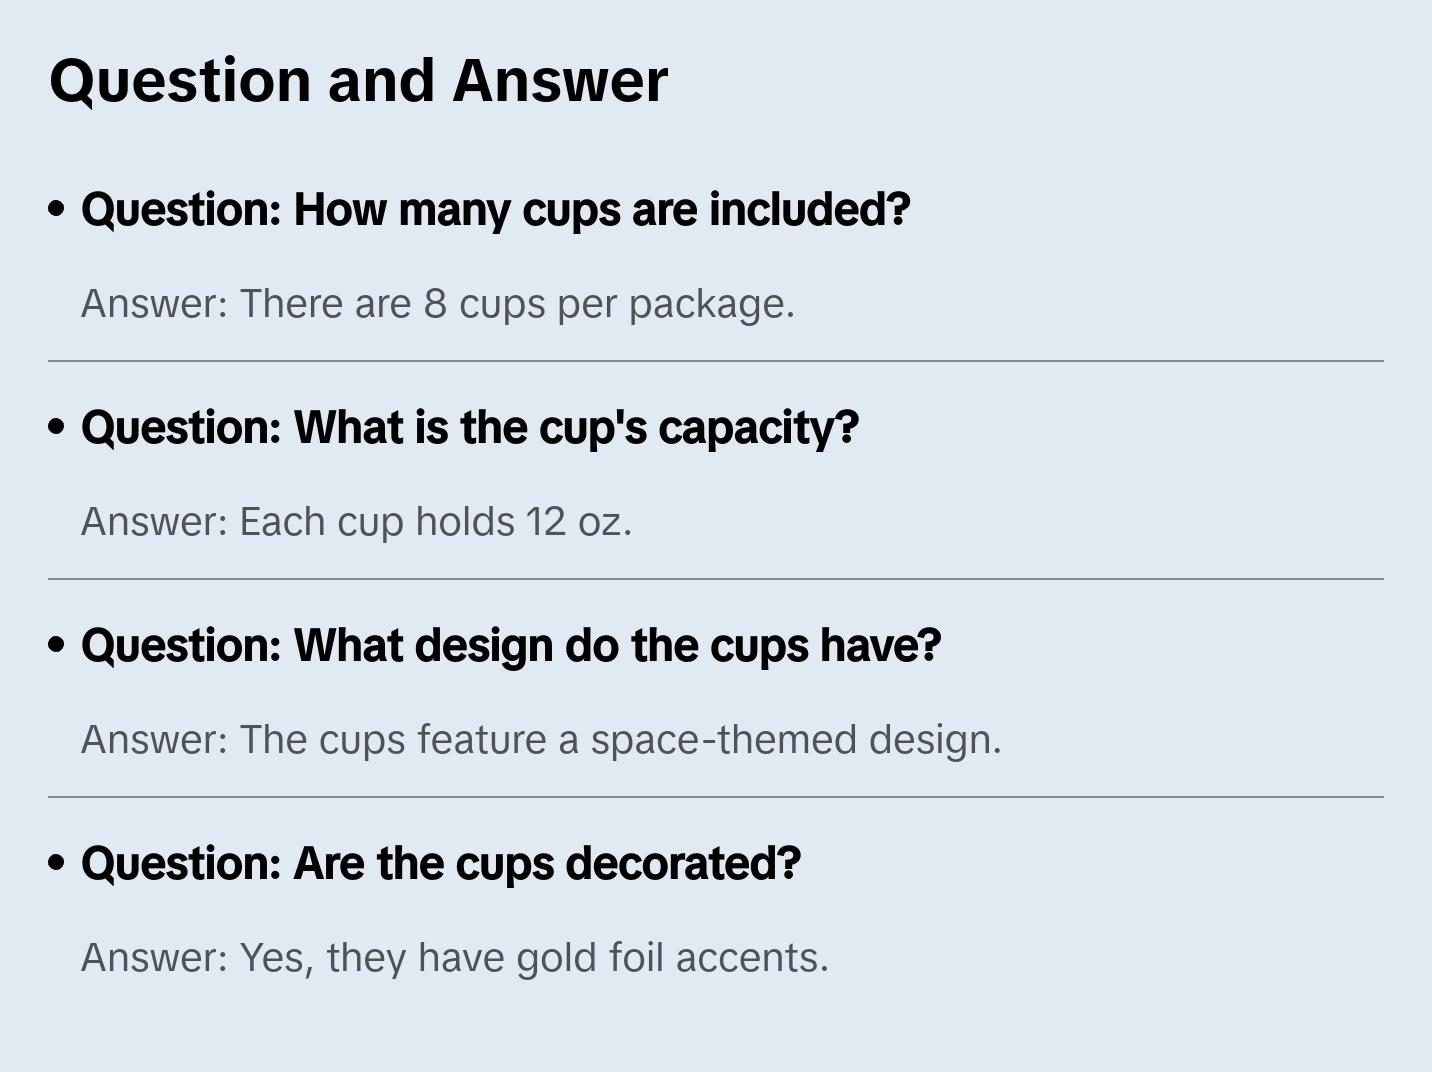This screenshot has height=1072, width=1432.
Task: Click the "Question and Answer" heading
Action: [x=358, y=80]
